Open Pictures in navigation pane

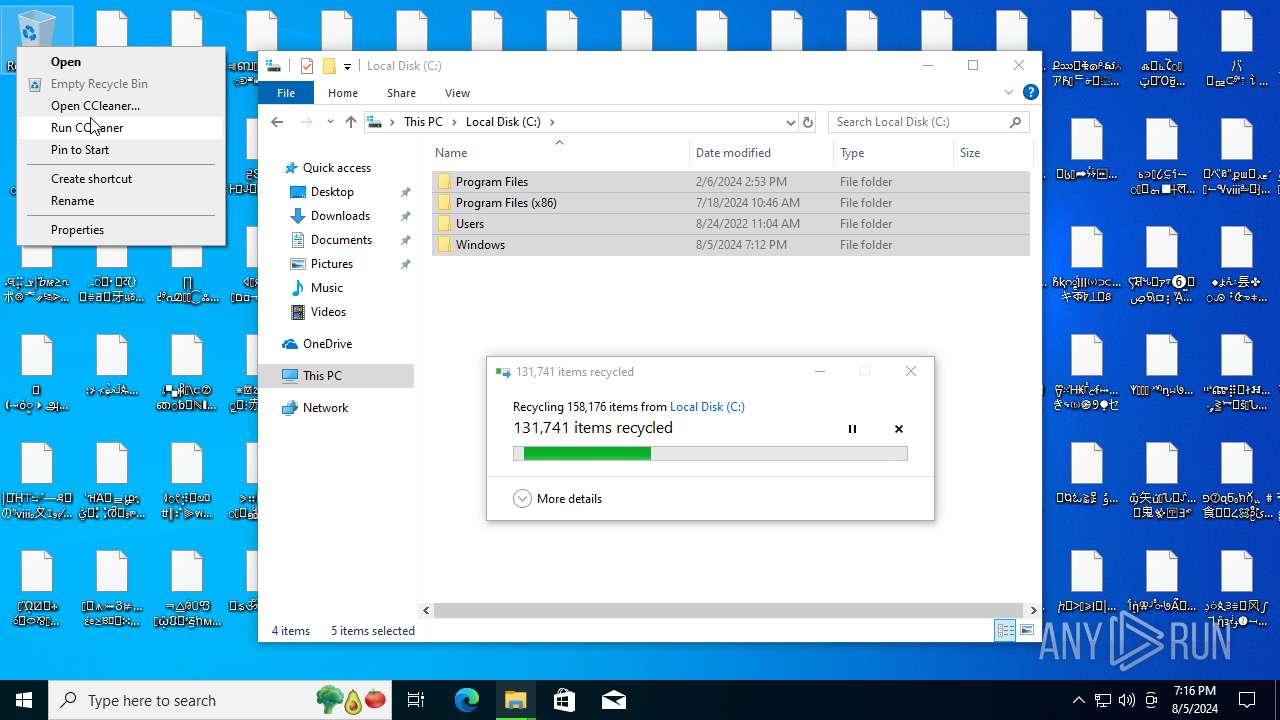coord(331,264)
